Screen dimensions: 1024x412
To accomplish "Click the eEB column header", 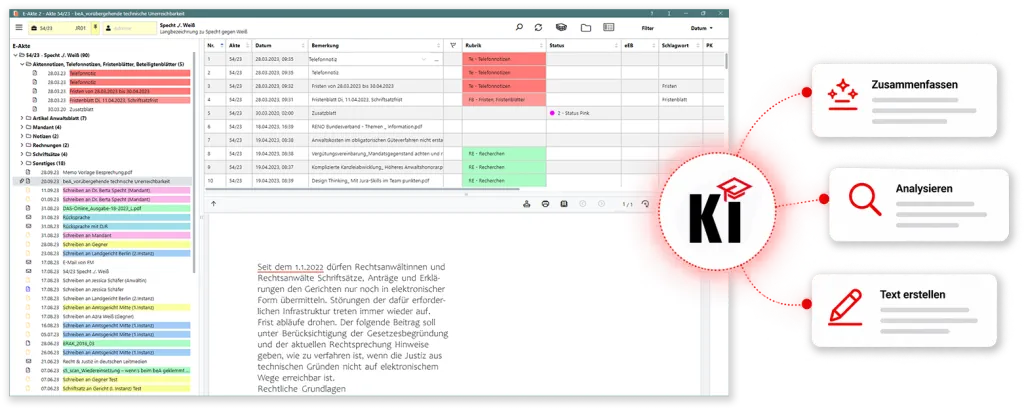I will point(639,45).
